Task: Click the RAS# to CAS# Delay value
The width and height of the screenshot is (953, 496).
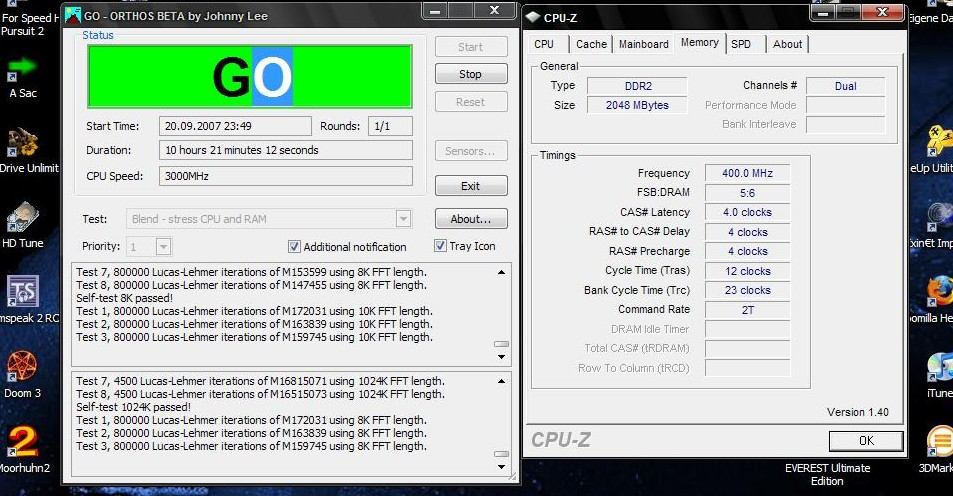Action: tap(748, 232)
